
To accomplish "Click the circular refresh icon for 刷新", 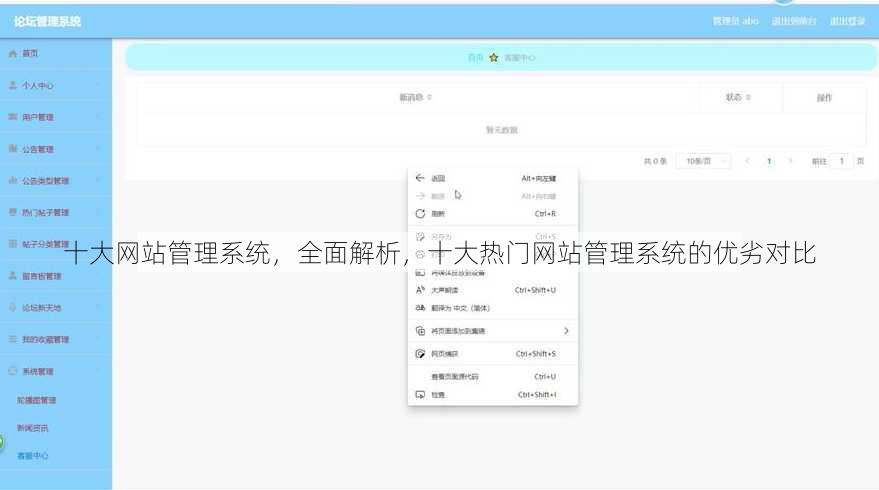I will (x=420, y=214).
